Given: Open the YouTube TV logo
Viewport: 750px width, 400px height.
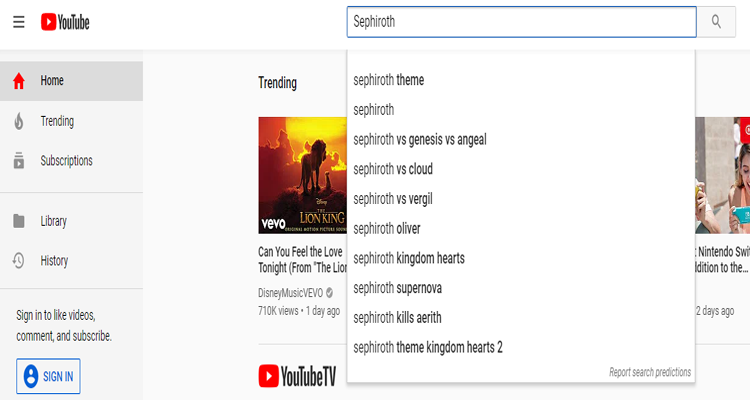Looking at the screenshot, I should click(297, 376).
